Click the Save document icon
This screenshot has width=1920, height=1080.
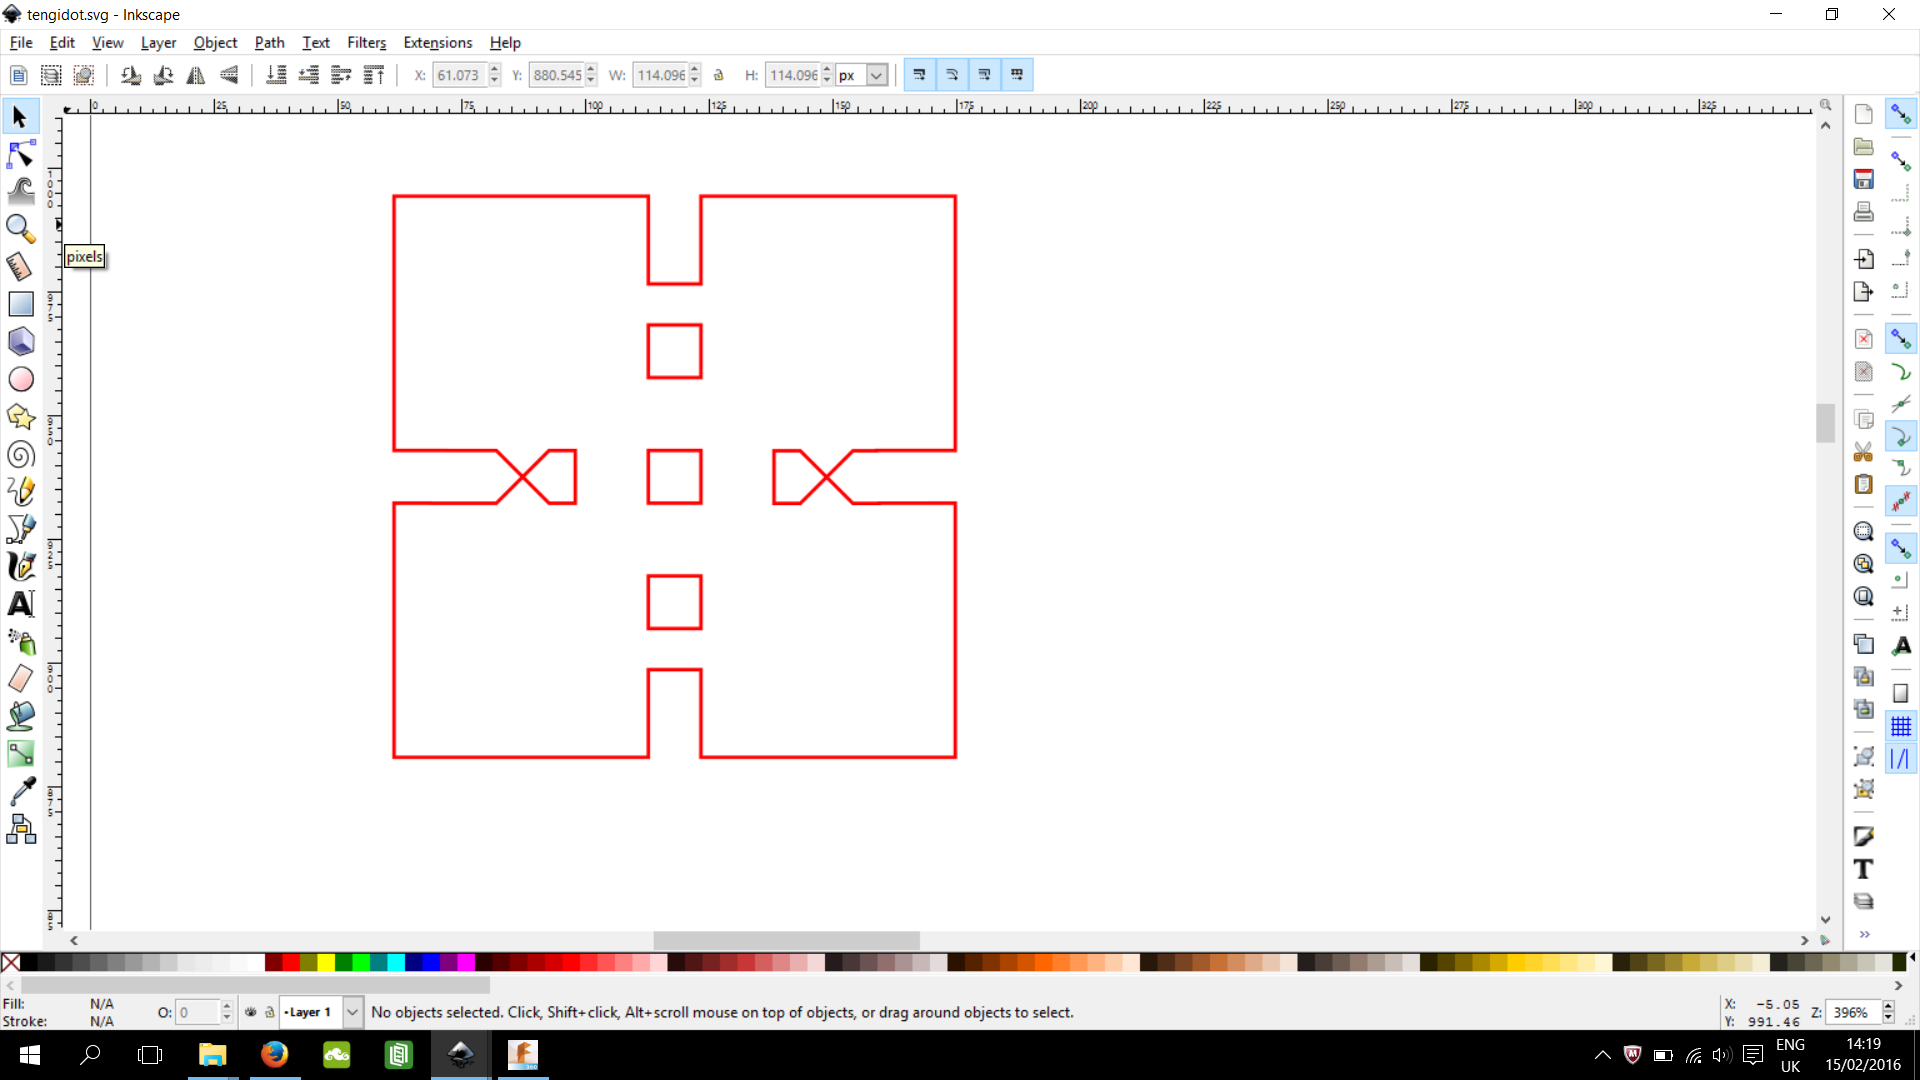coord(1863,179)
